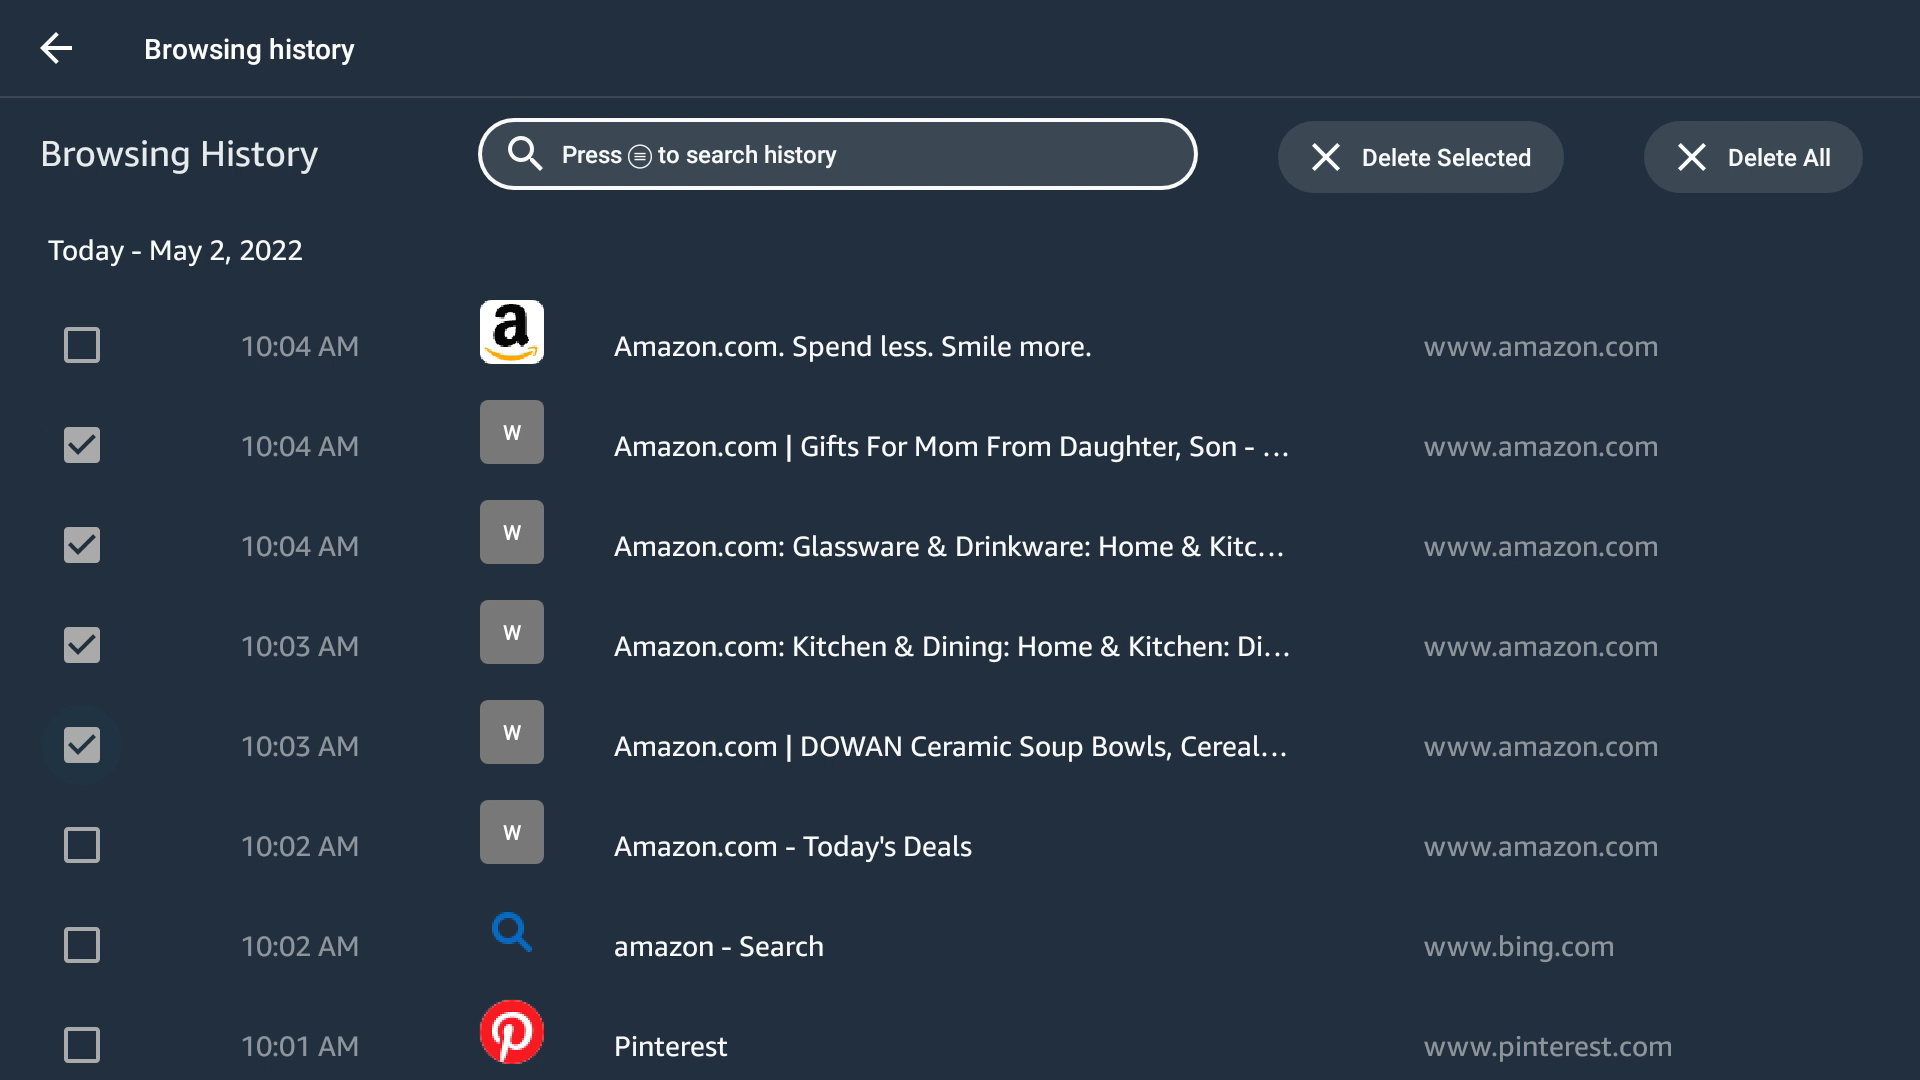Screen dimensions: 1920x1080
Task: Check the Today's Deals entry
Action: [82, 845]
